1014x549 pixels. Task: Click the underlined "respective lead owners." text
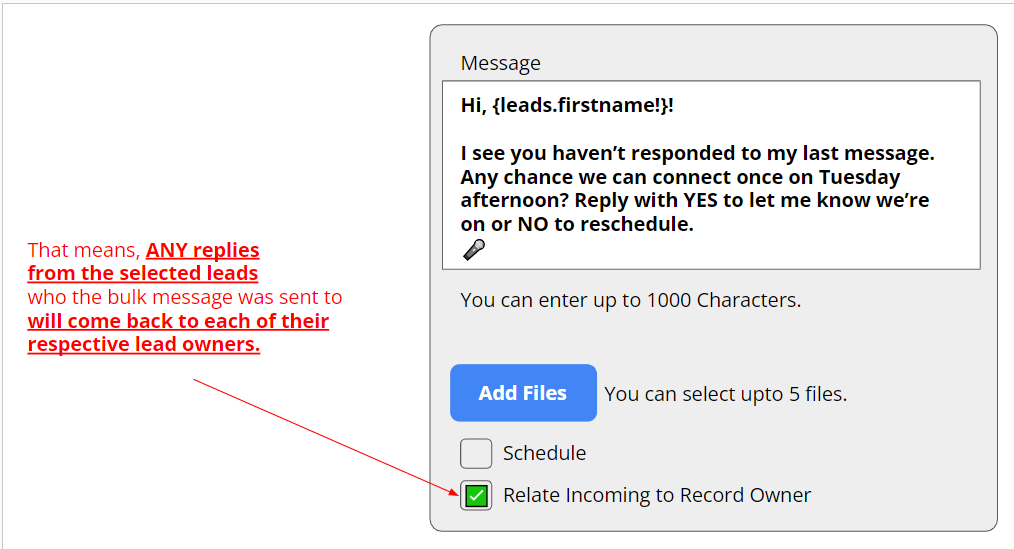tap(144, 345)
